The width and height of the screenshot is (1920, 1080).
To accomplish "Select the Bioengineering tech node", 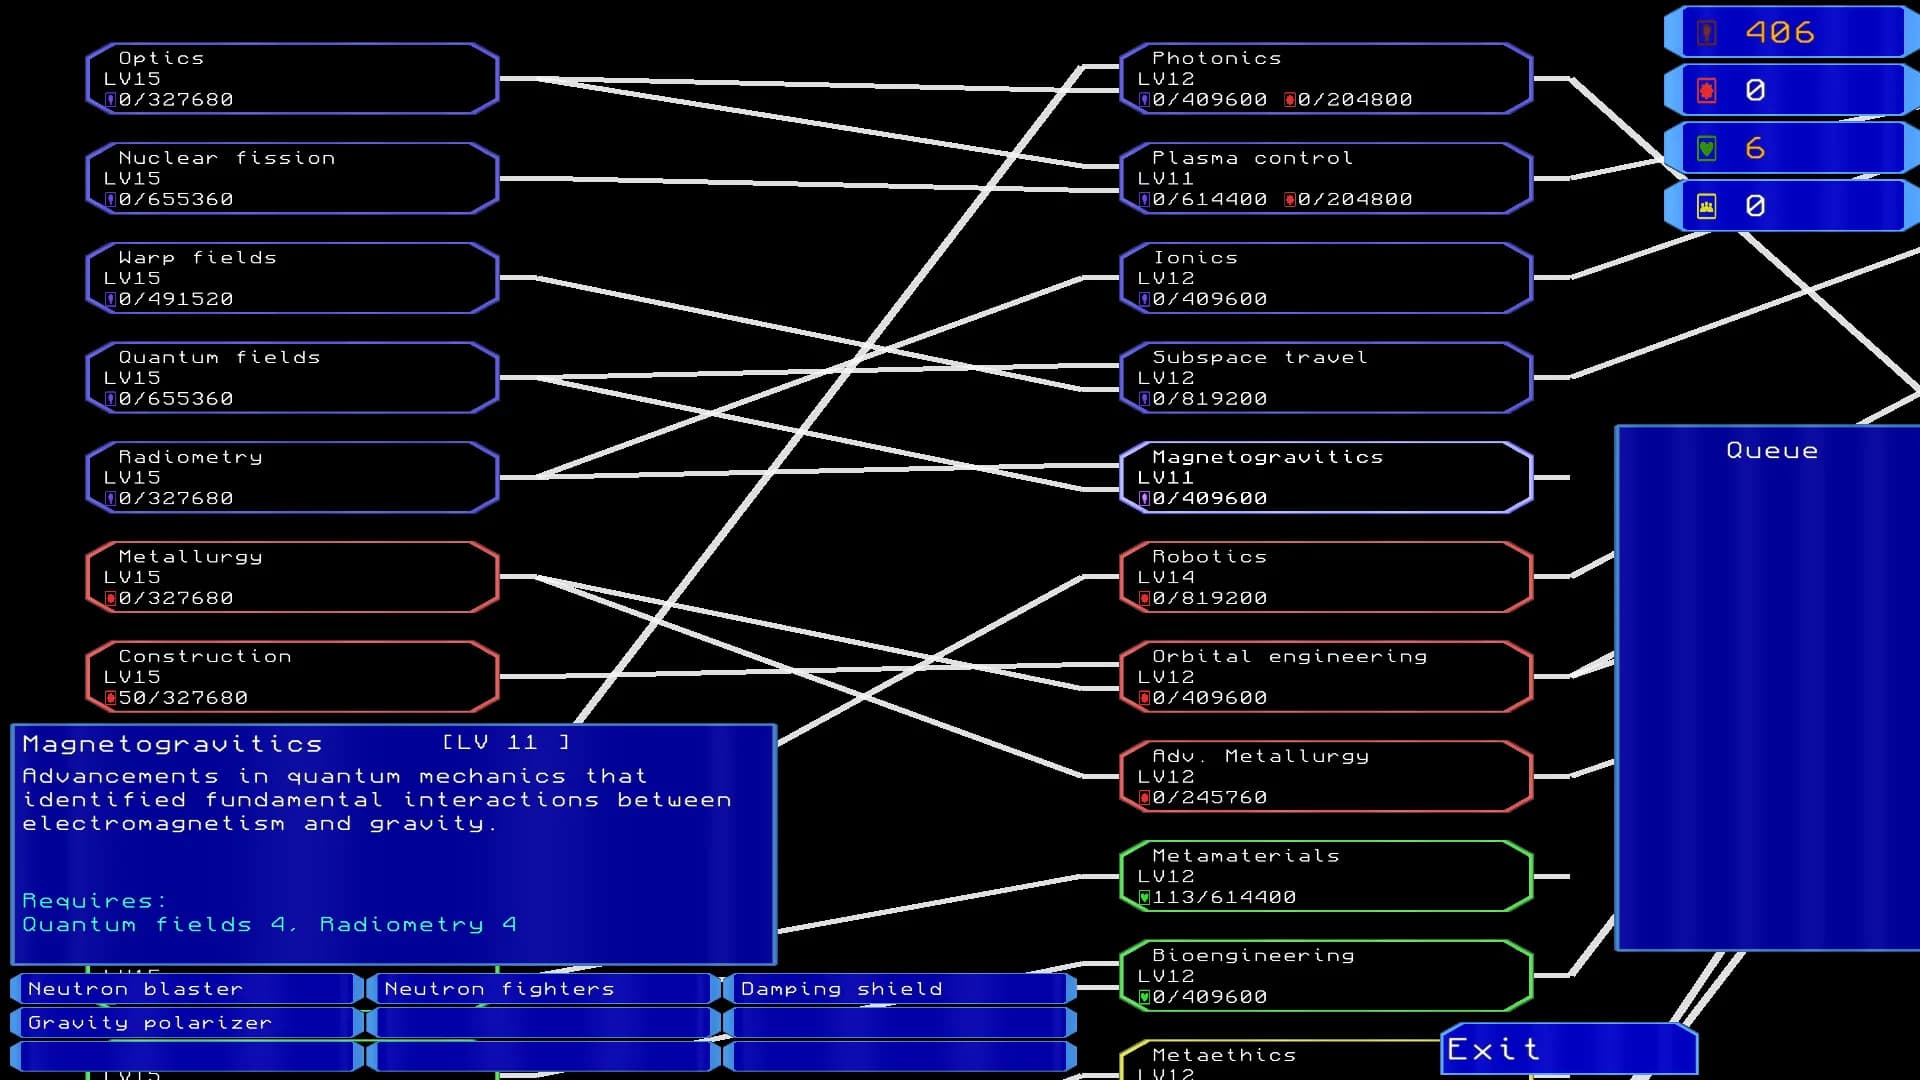I will point(1326,976).
